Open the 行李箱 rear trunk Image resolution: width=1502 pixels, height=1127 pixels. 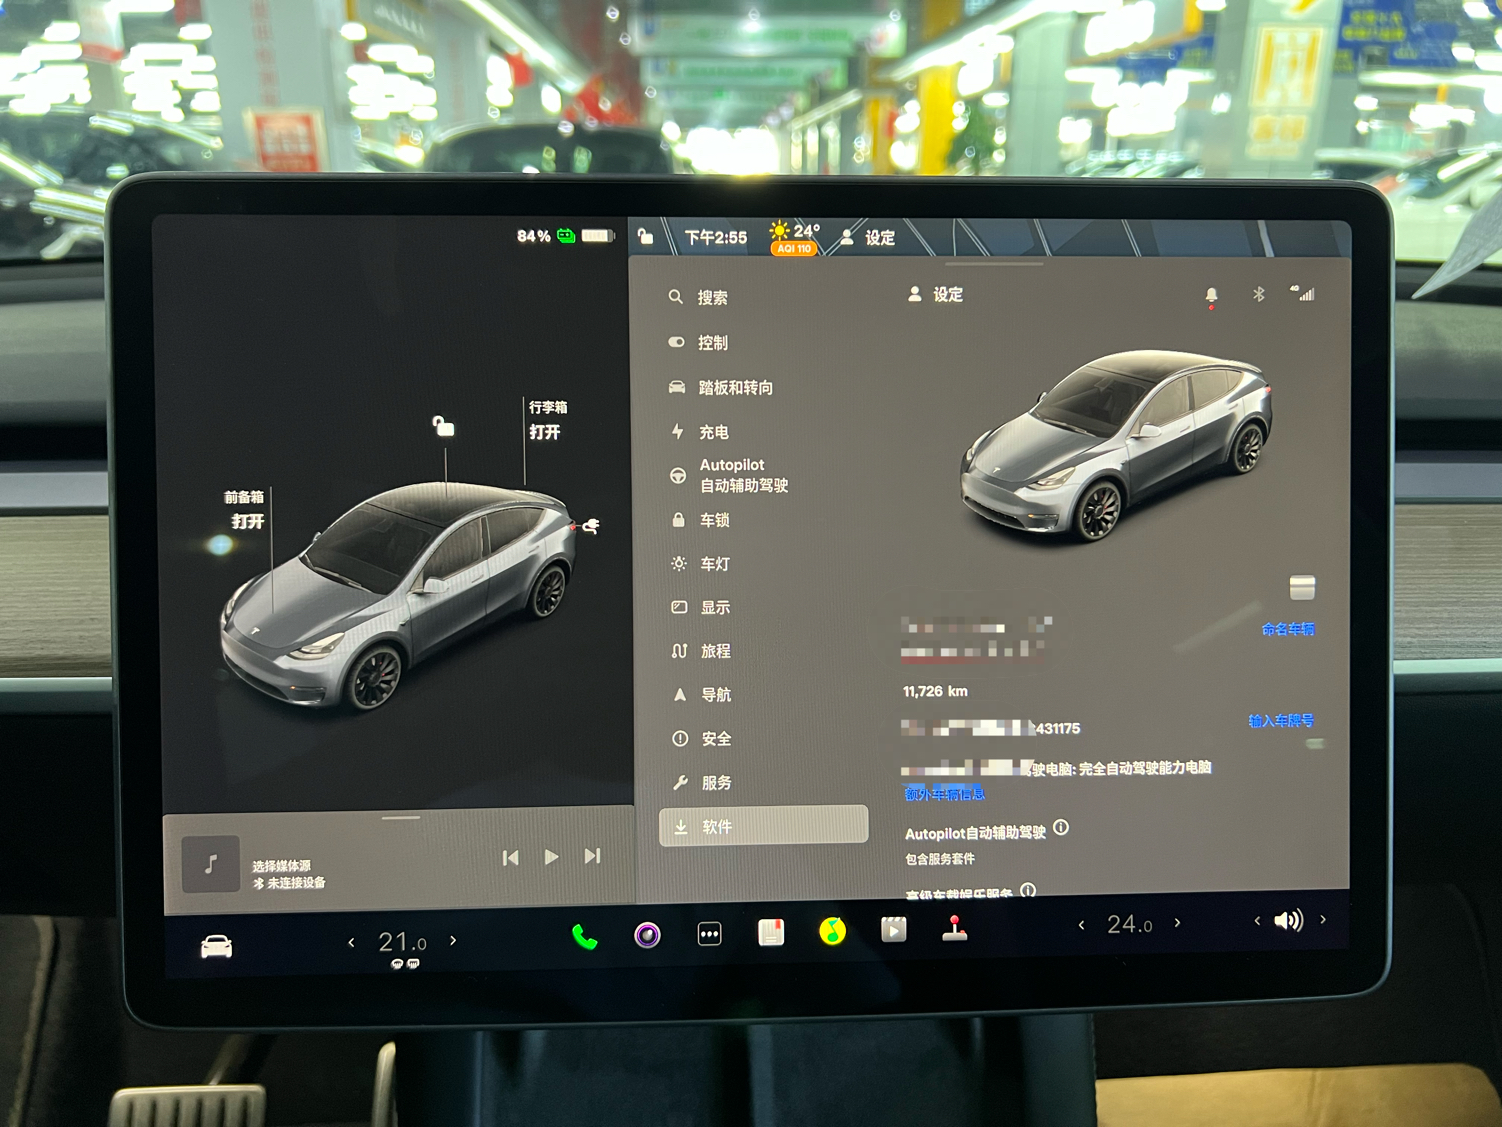click(547, 420)
